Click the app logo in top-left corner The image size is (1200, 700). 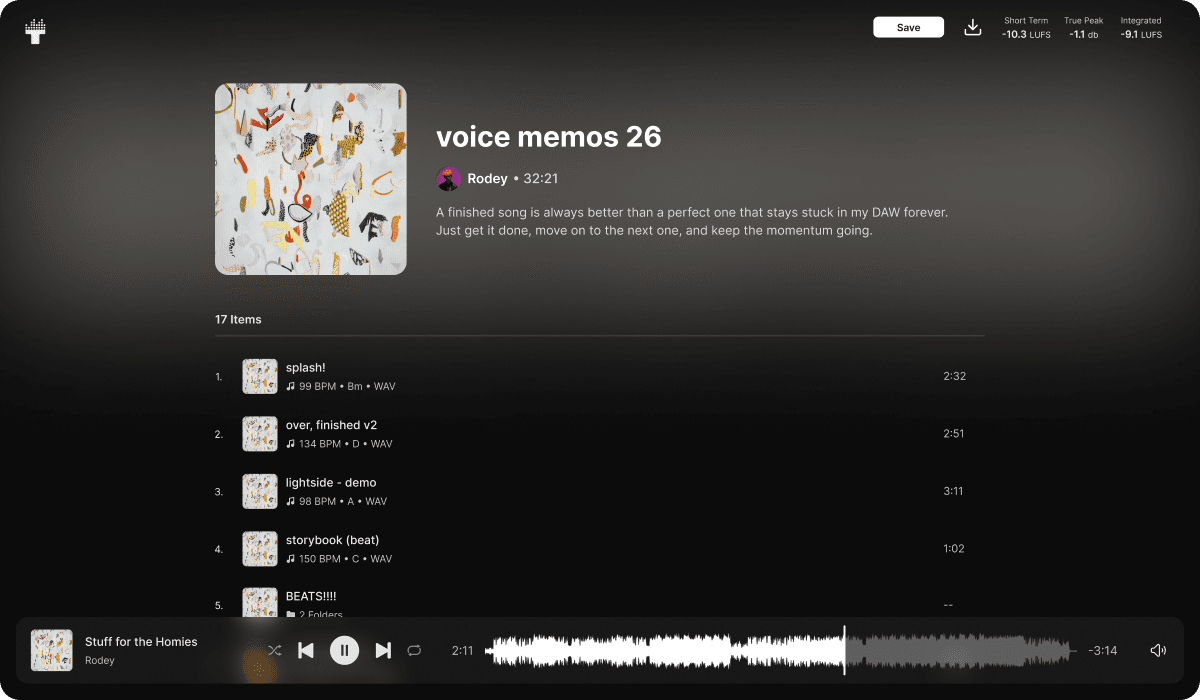[36, 30]
